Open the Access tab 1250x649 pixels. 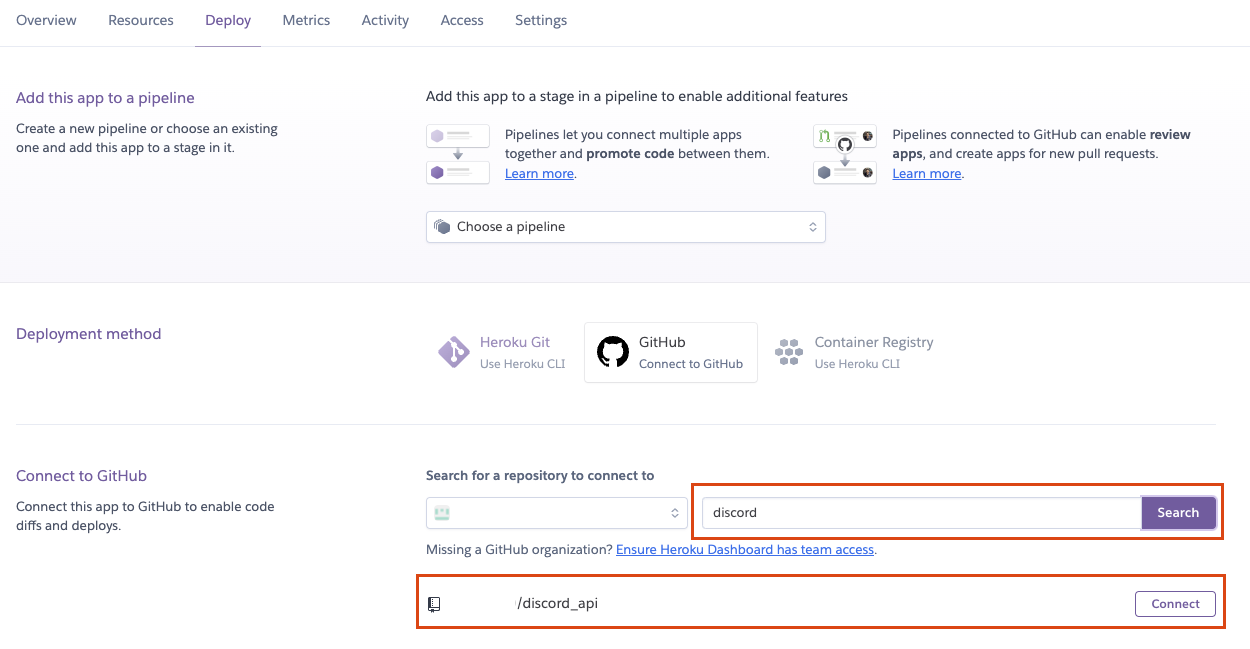pos(462,20)
